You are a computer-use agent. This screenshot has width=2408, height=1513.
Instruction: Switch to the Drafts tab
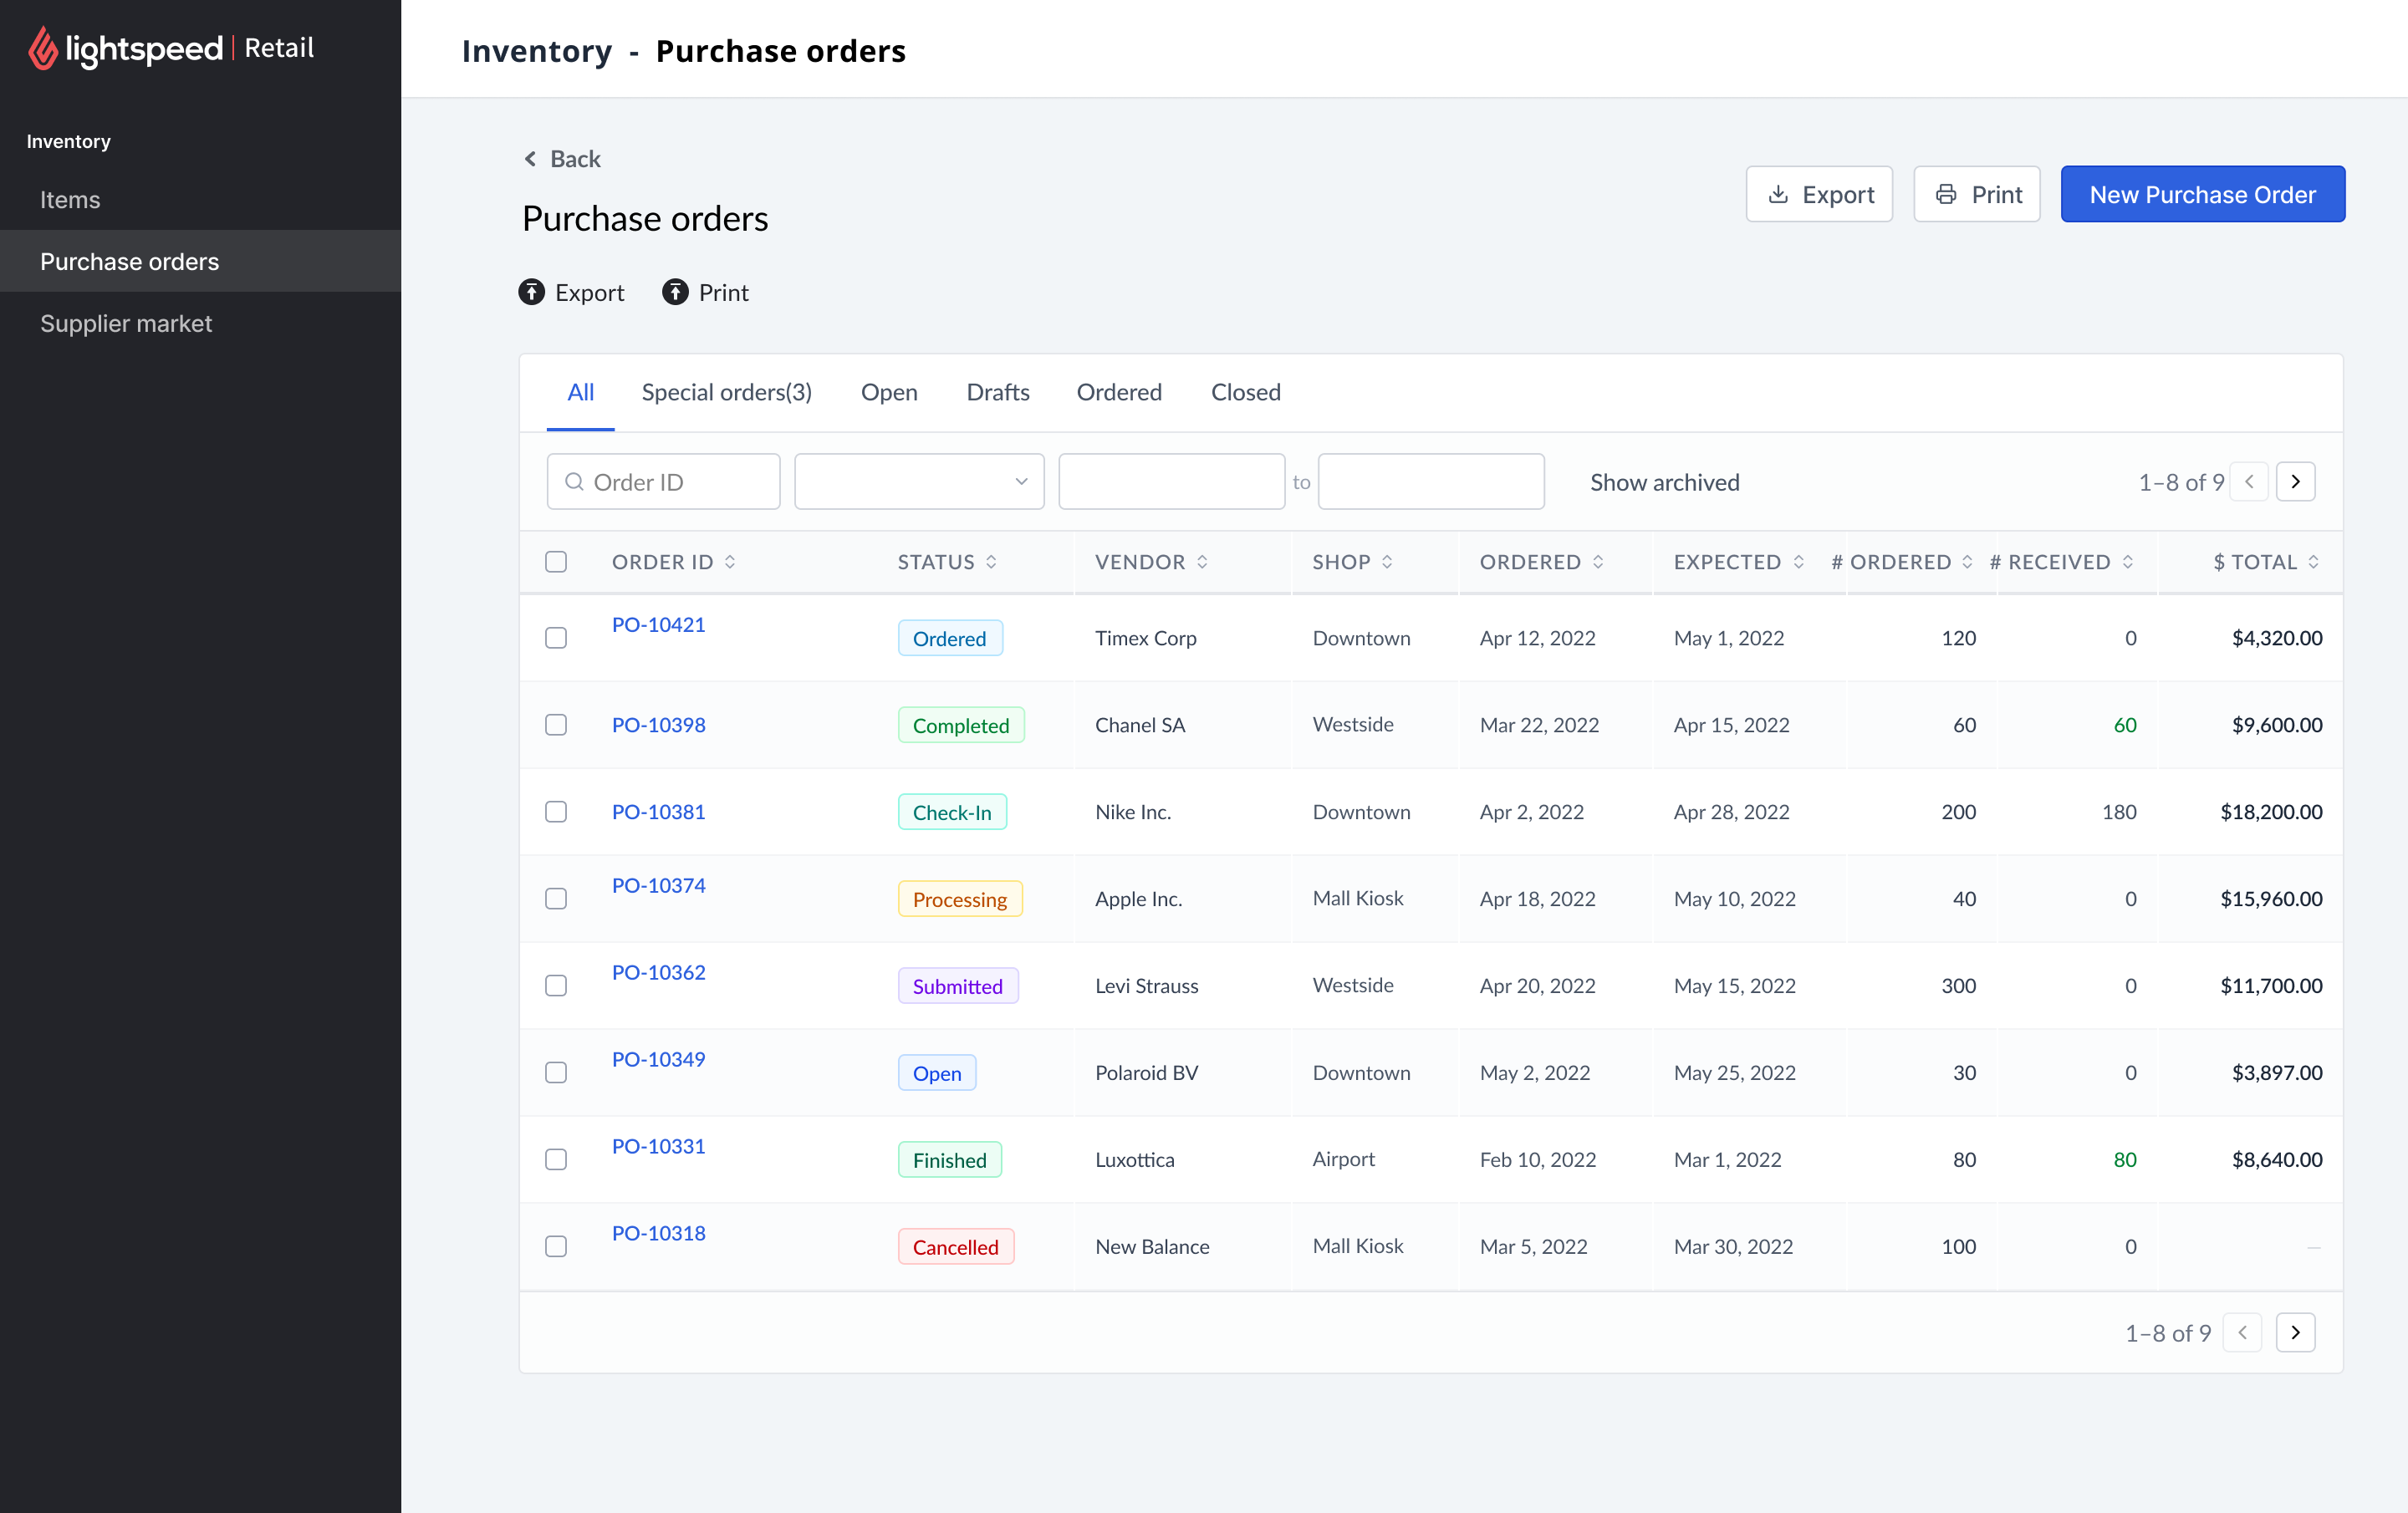[x=998, y=392]
